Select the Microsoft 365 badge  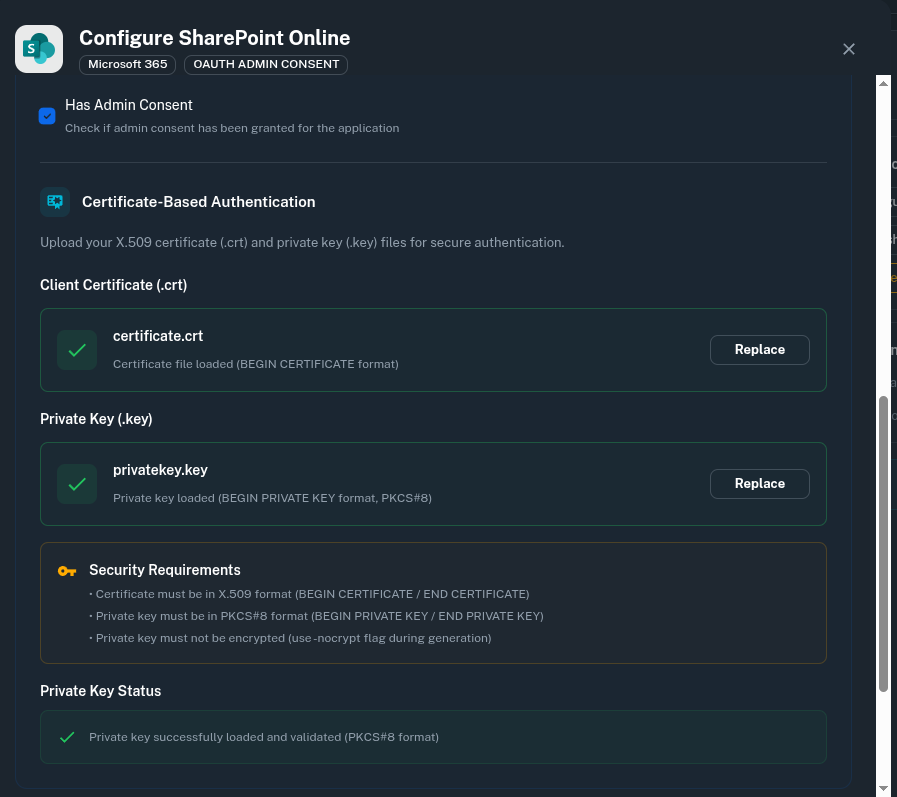(126, 63)
